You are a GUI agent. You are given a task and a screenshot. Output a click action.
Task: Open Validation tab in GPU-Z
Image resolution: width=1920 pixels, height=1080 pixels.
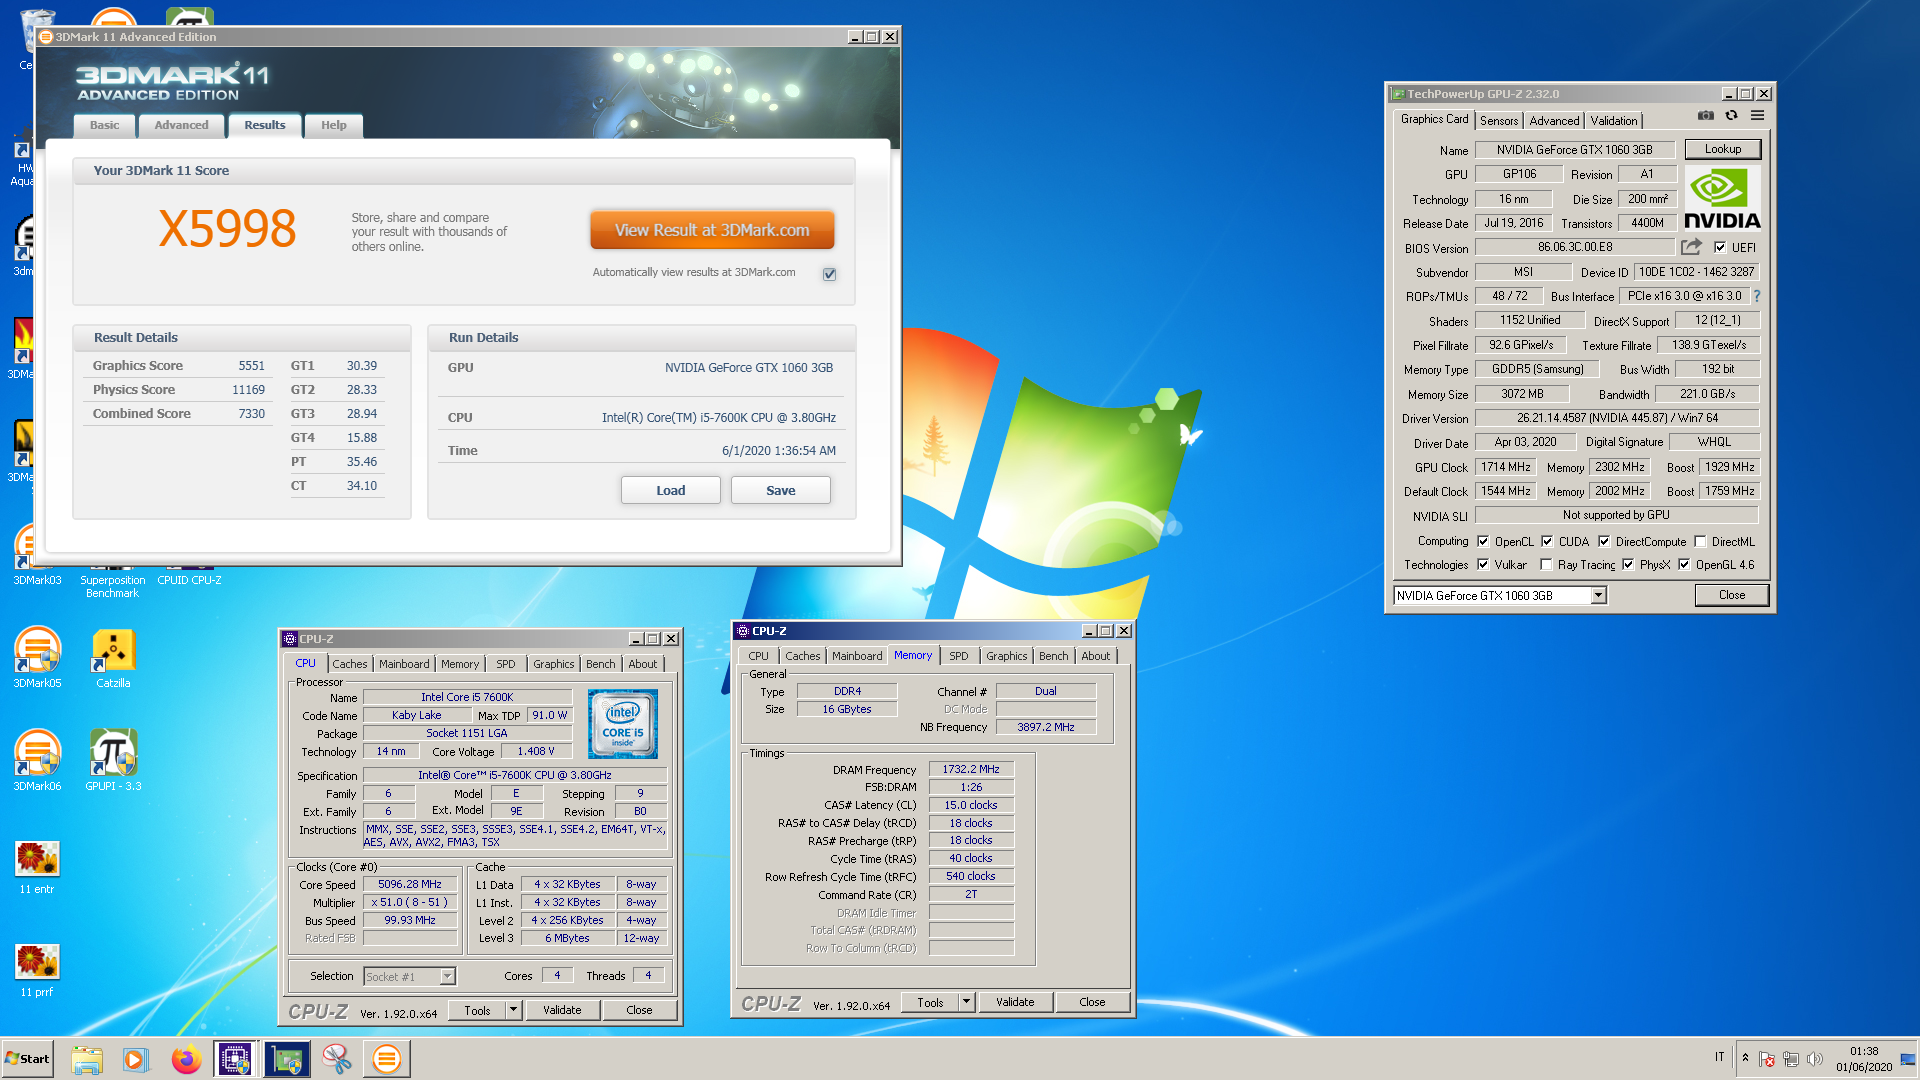coord(1614,120)
